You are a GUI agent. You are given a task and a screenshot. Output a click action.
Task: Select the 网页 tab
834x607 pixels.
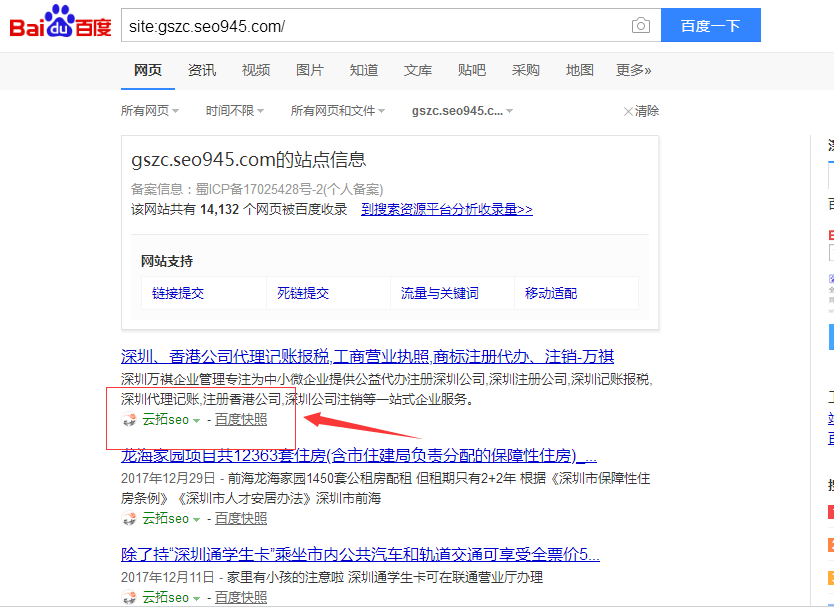coord(147,70)
